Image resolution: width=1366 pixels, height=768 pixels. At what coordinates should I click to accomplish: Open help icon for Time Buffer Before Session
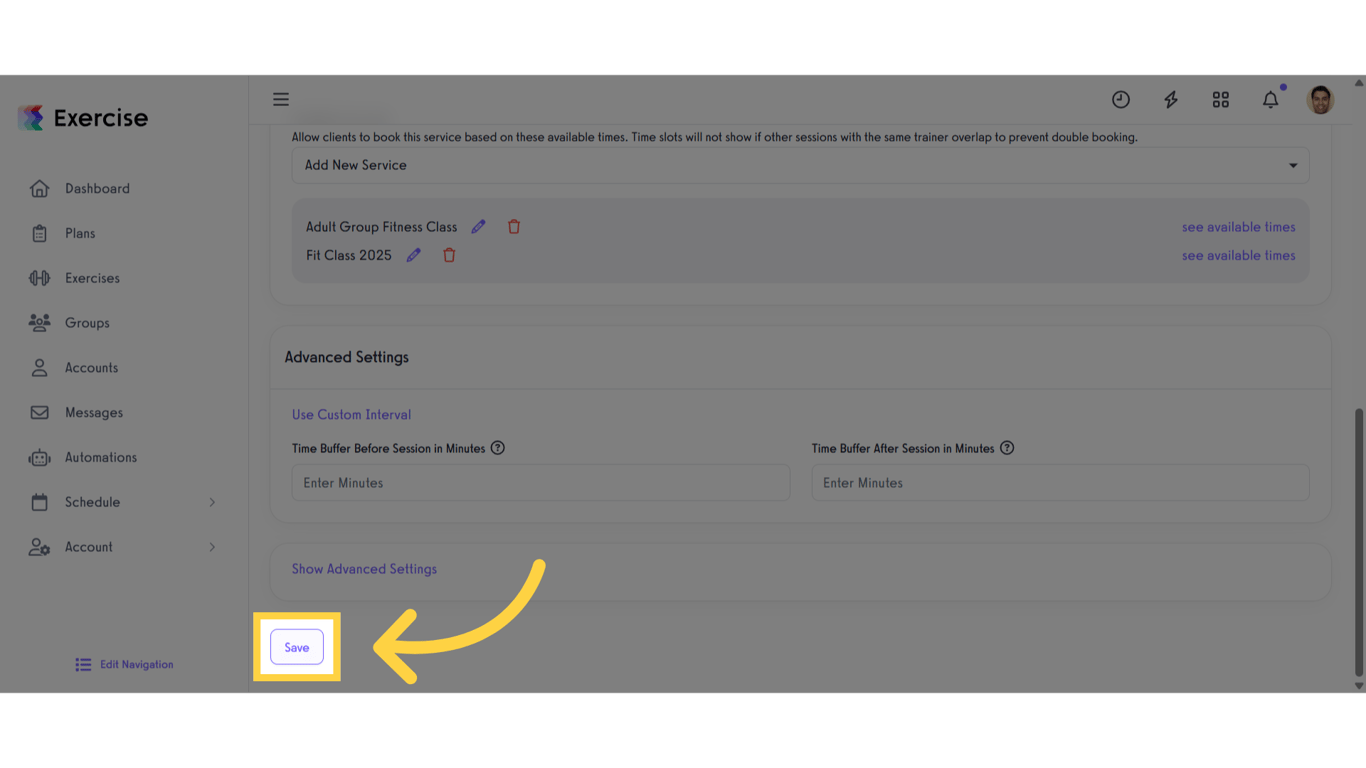pos(498,448)
